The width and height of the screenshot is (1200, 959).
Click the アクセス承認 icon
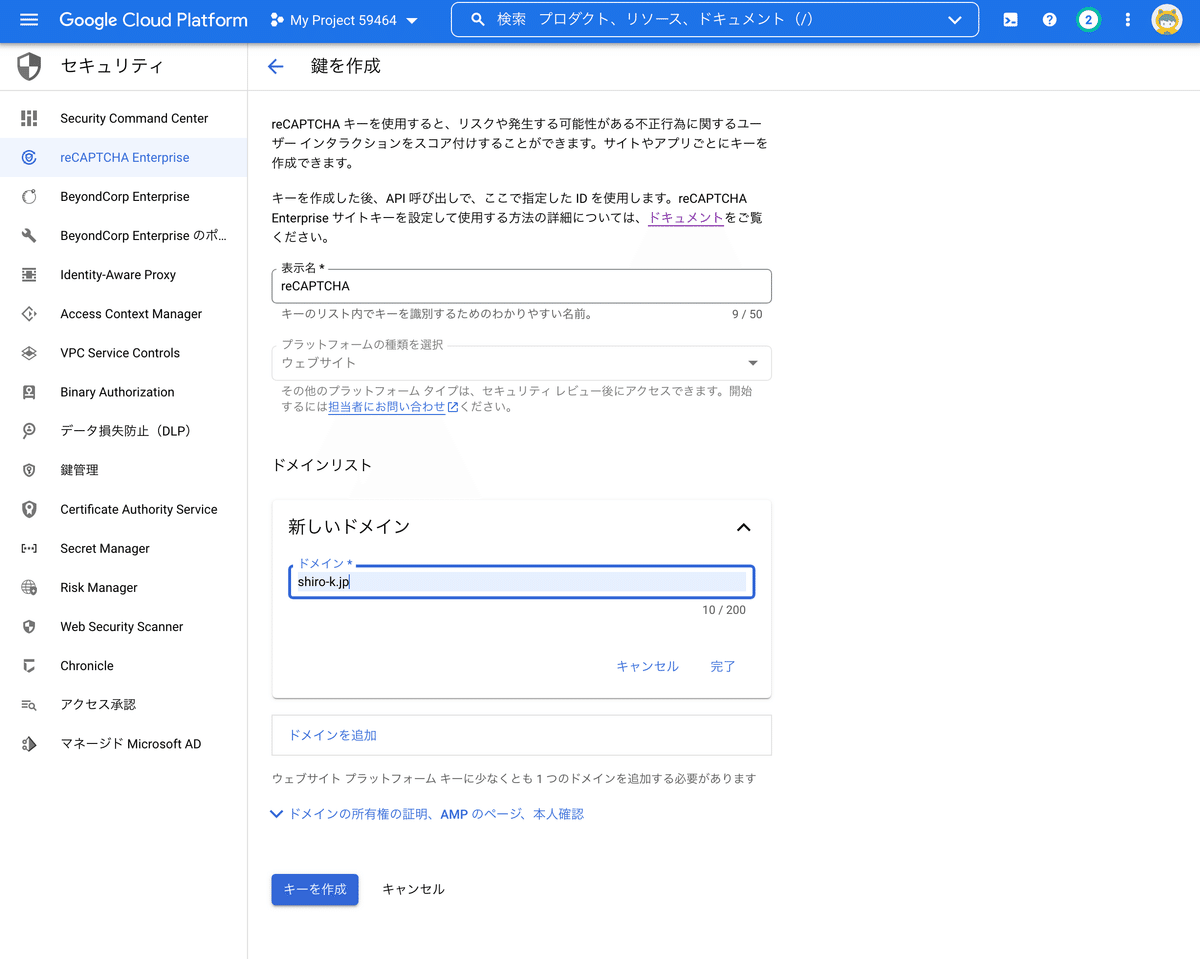(29, 705)
